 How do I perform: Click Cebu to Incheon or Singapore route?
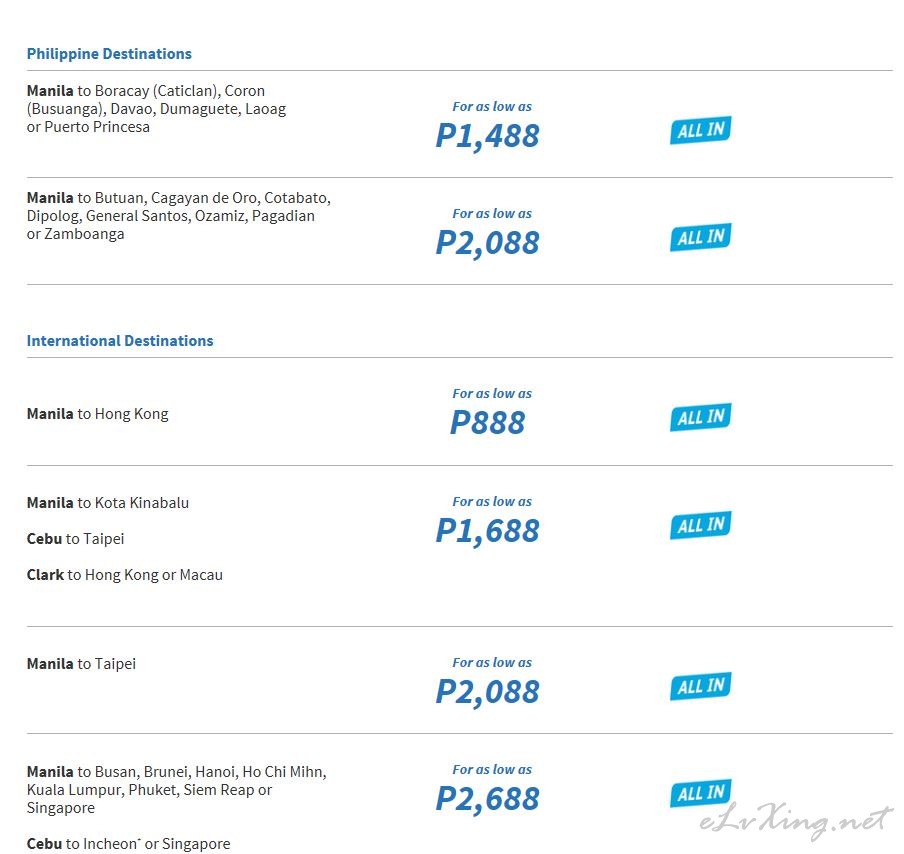[x=129, y=844]
